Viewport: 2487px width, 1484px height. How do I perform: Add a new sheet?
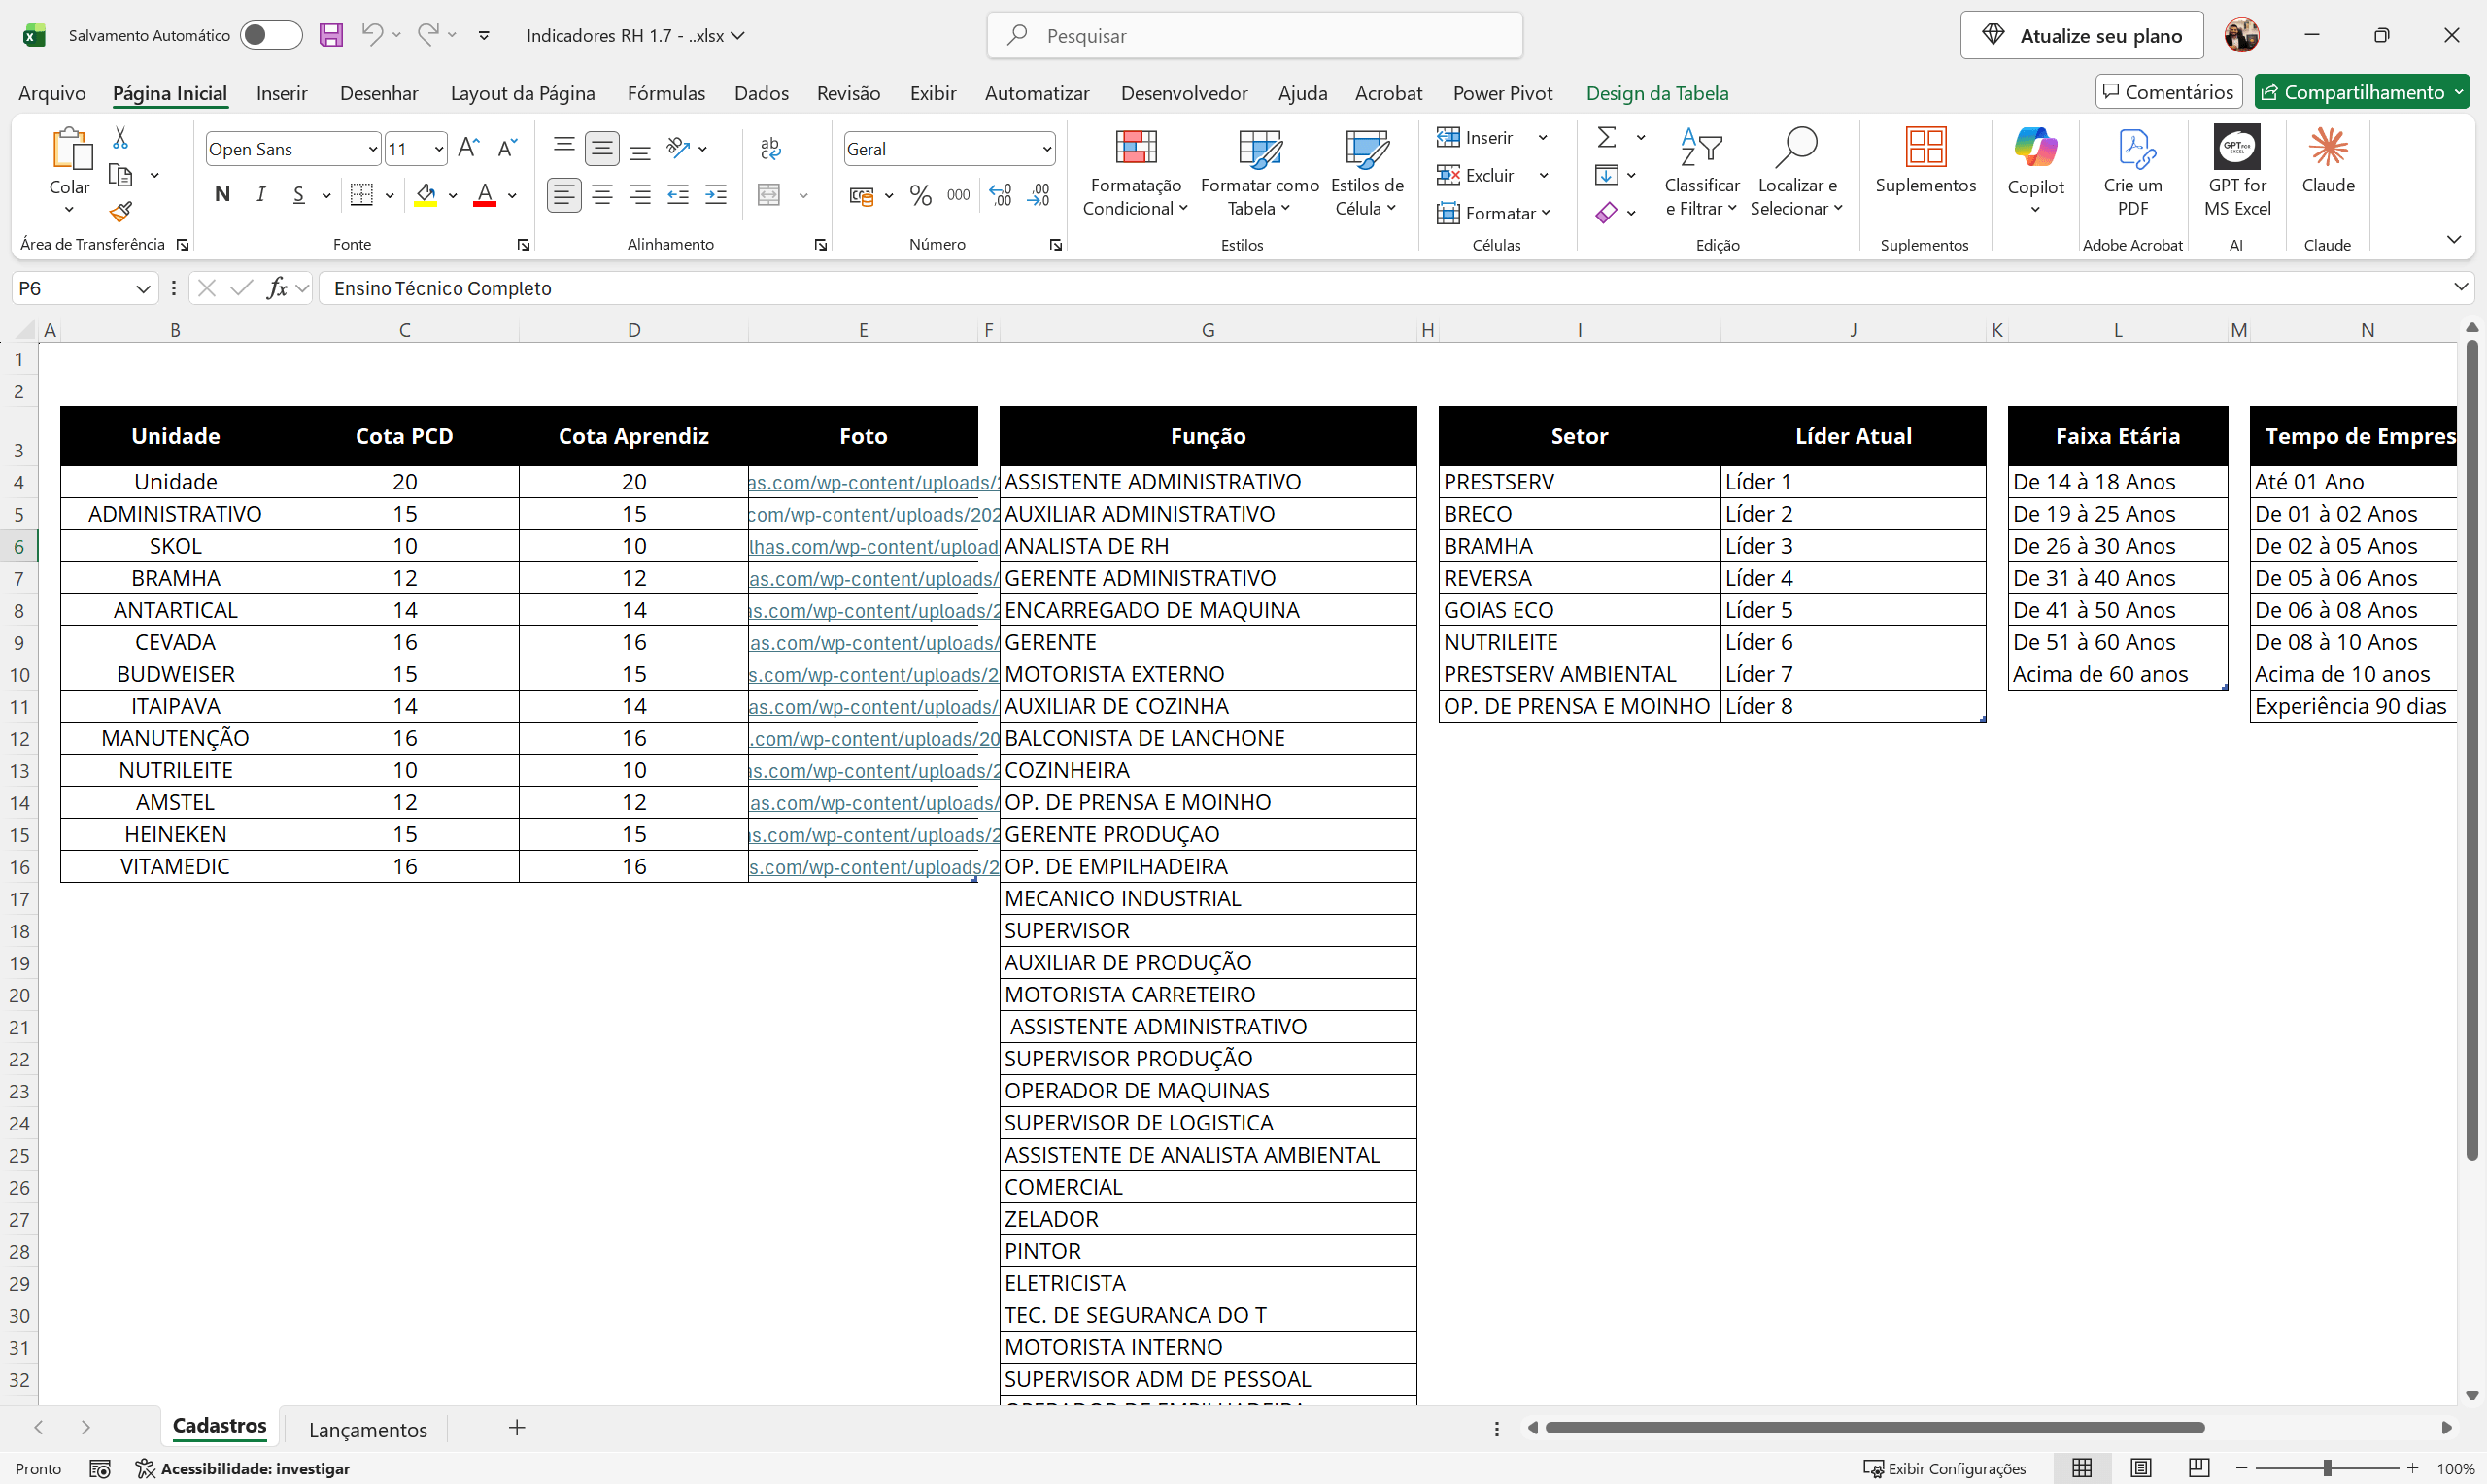[517, 1428]
